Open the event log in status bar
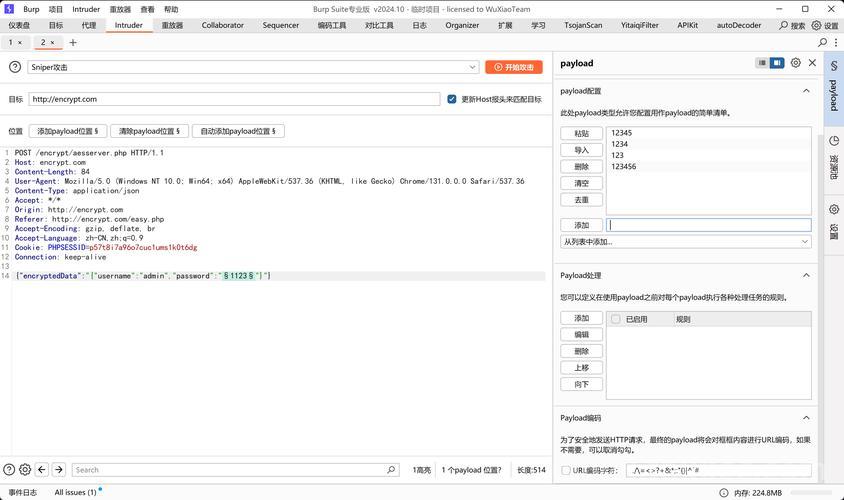 (23, 492)
